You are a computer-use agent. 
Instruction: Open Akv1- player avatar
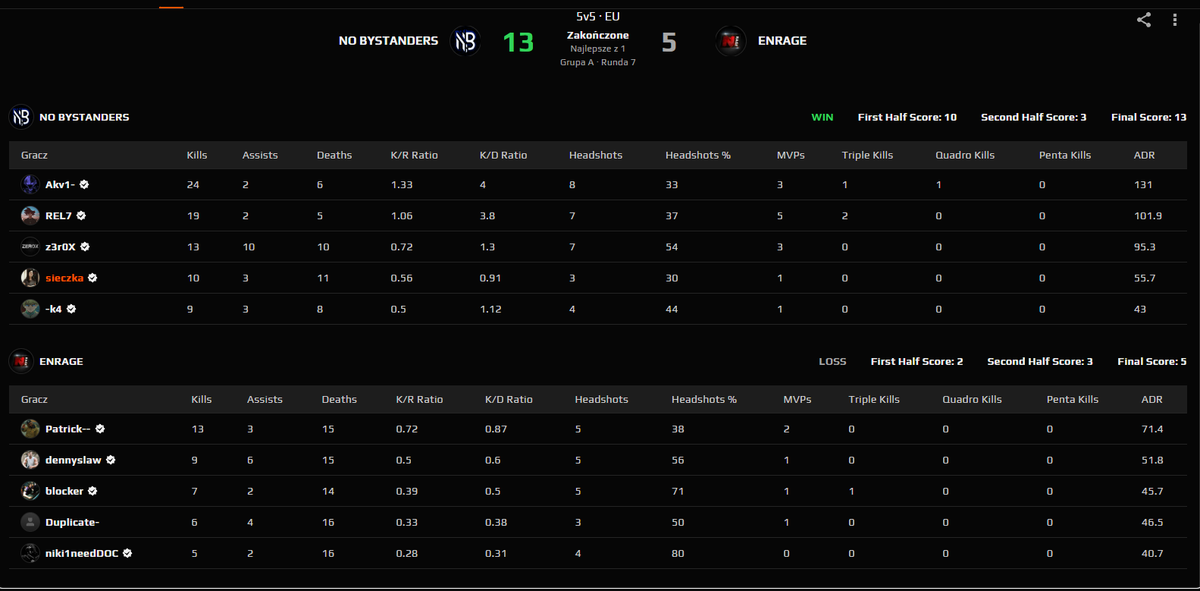pyautogui.click(x=30, y=184)
